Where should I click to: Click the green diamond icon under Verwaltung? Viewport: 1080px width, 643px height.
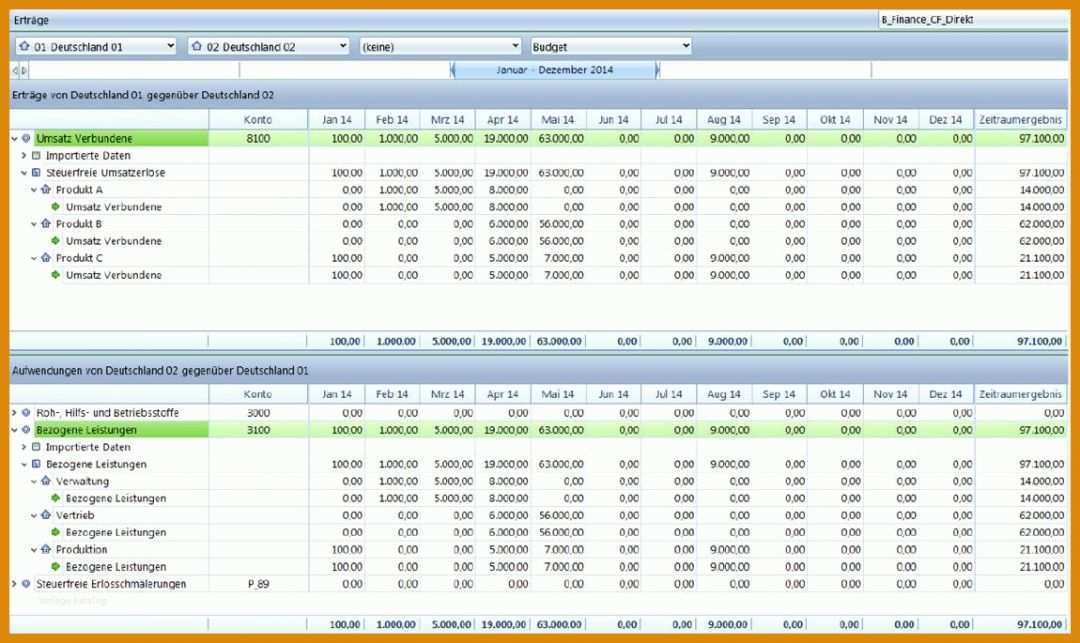(56, 498)
